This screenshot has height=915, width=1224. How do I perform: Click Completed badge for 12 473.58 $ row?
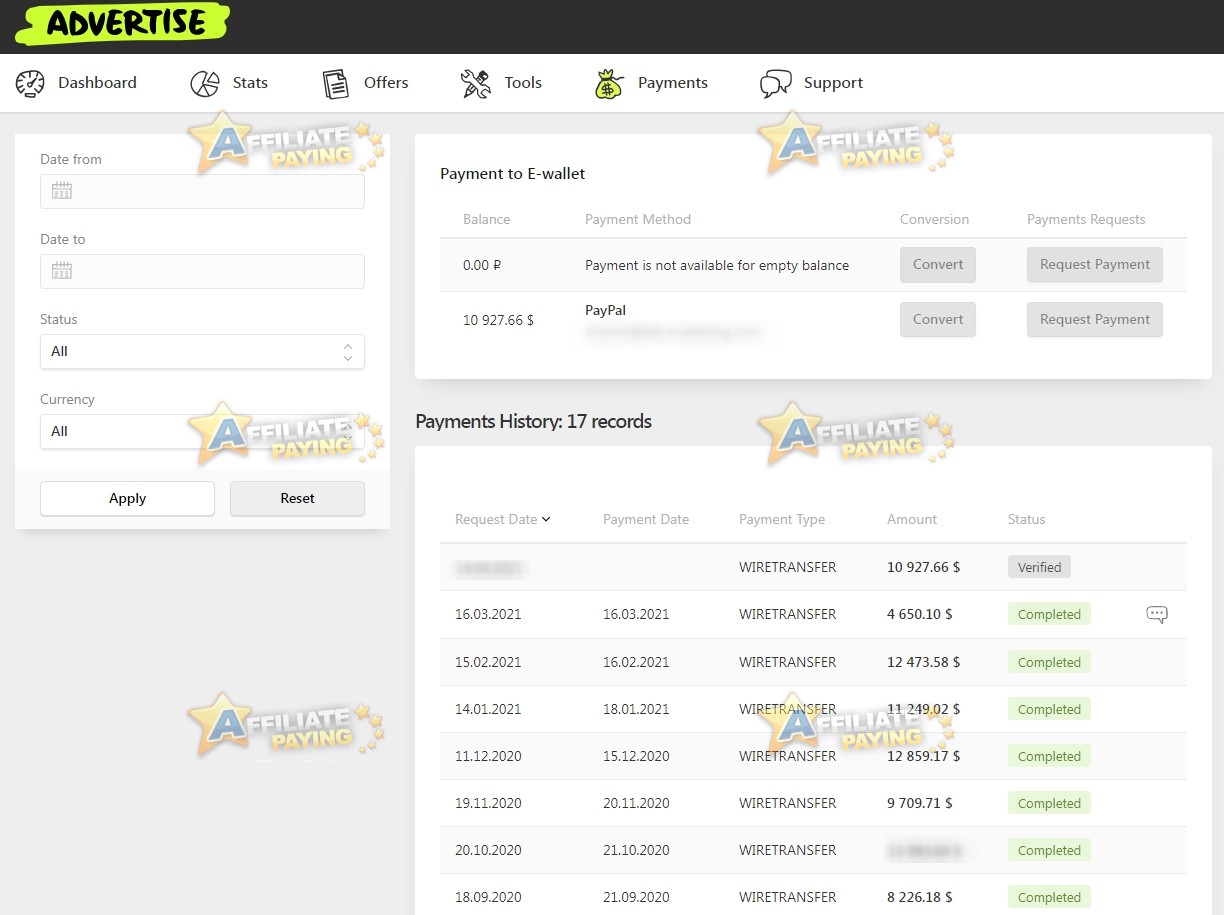click(1049, 662)
